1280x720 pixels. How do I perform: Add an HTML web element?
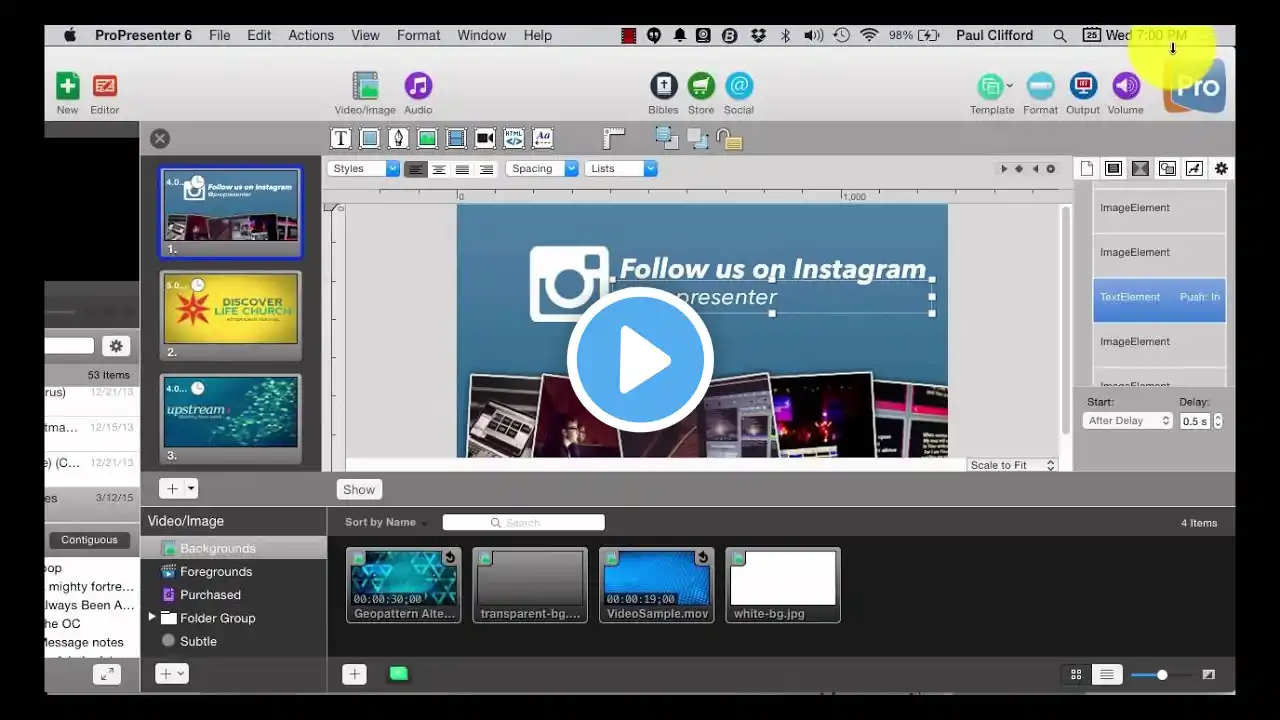[x=514, y=138]
